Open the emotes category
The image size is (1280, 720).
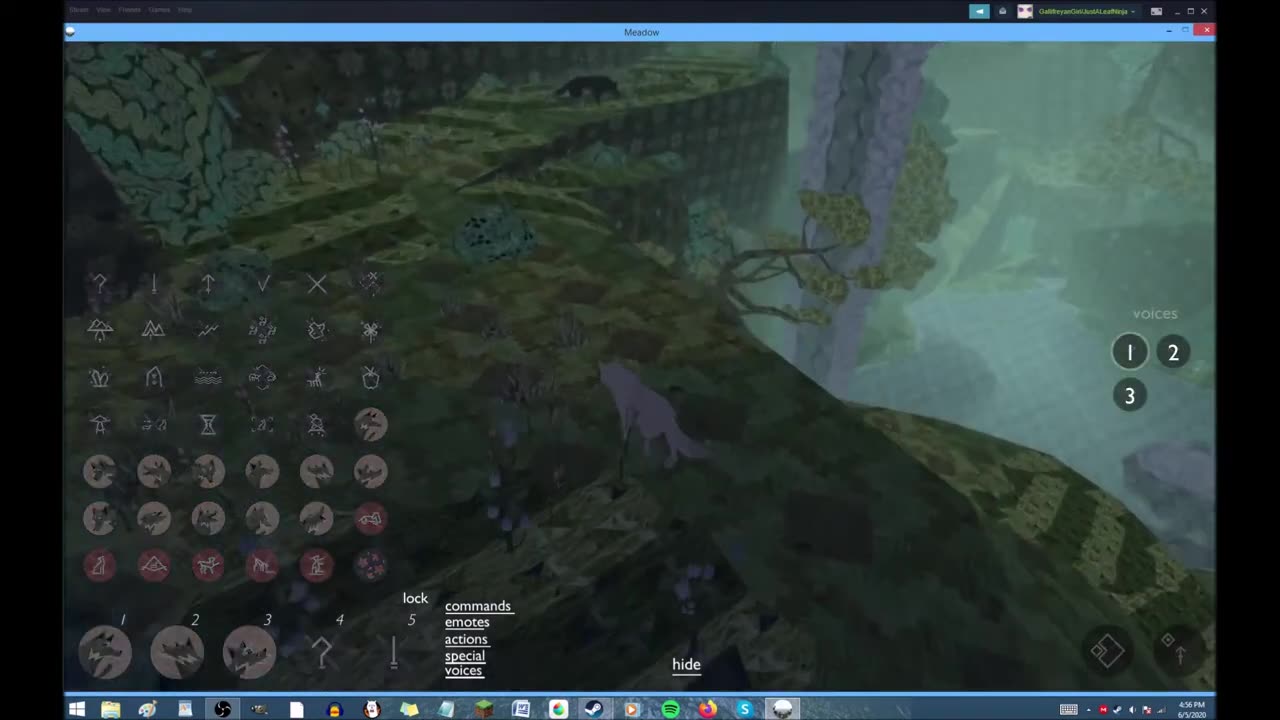467,622
